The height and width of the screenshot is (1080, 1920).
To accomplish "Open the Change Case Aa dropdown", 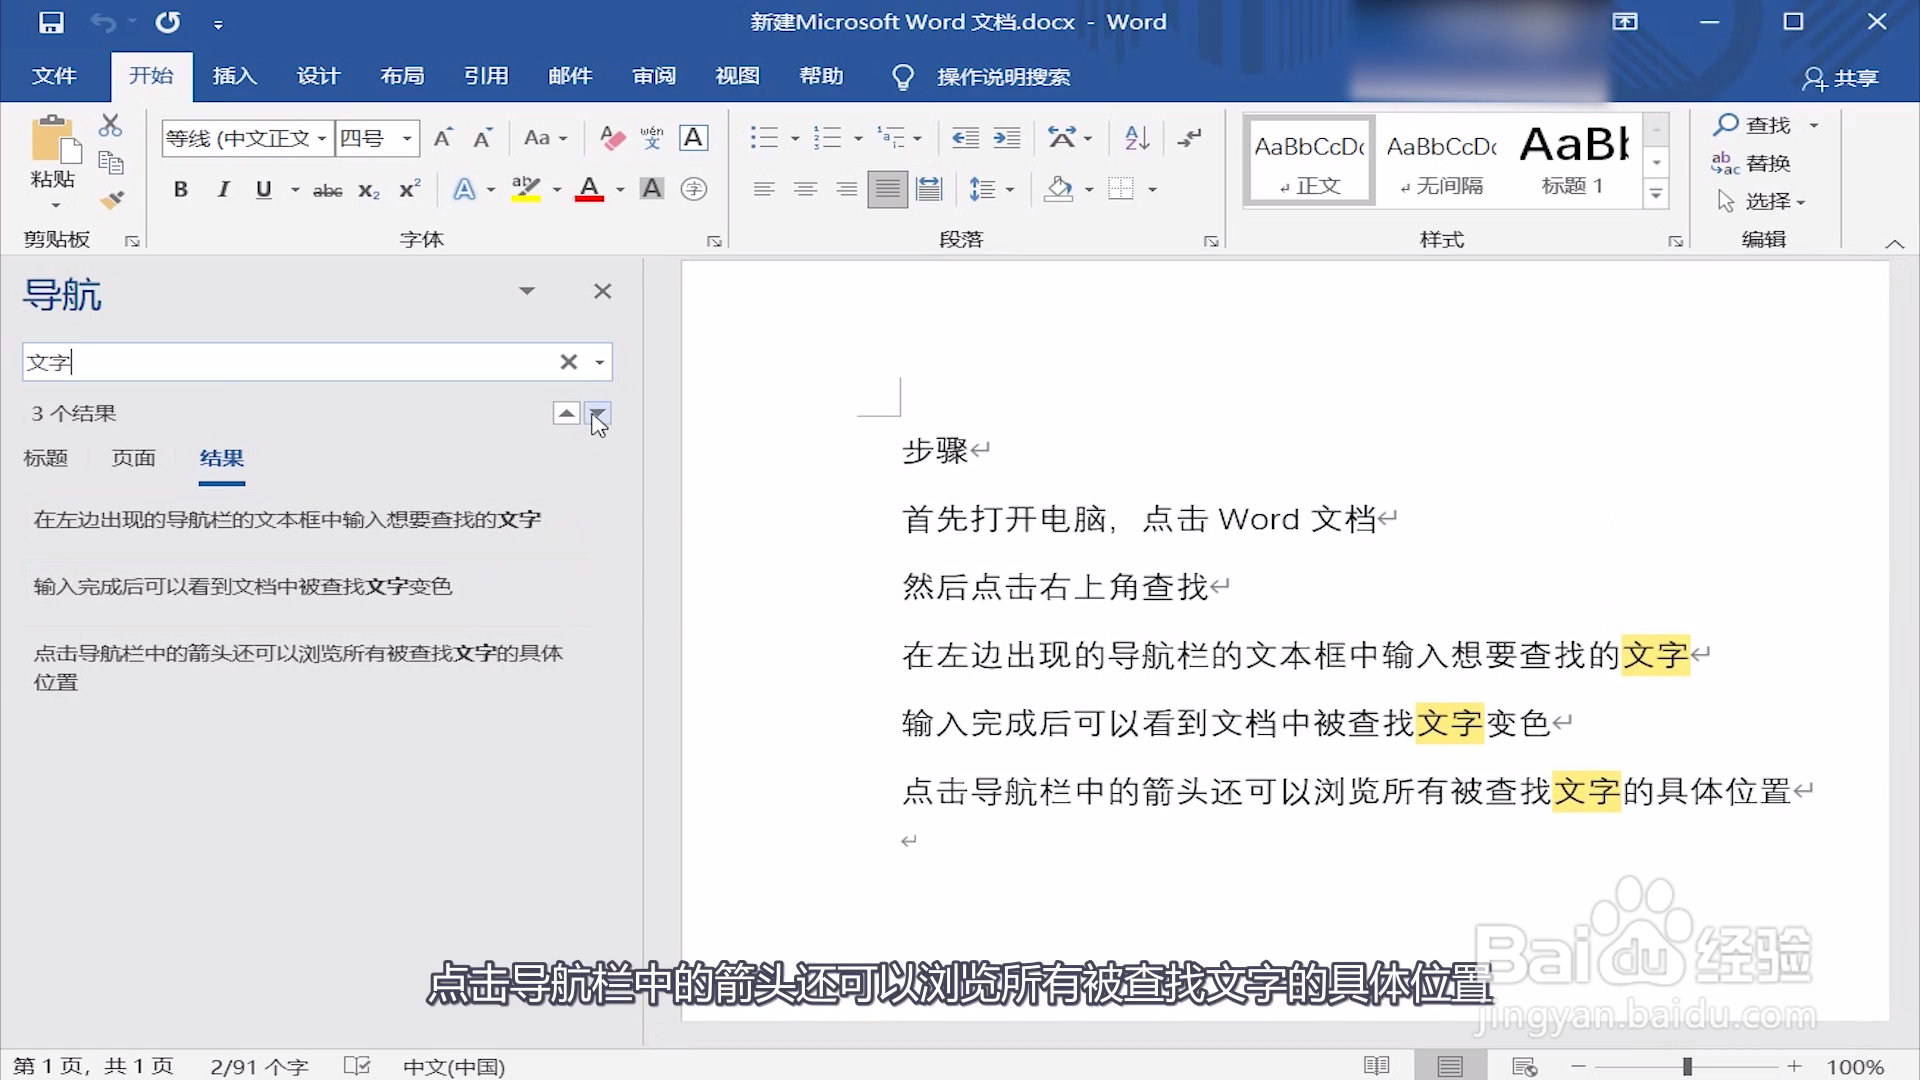I will [x=546, y=138].
